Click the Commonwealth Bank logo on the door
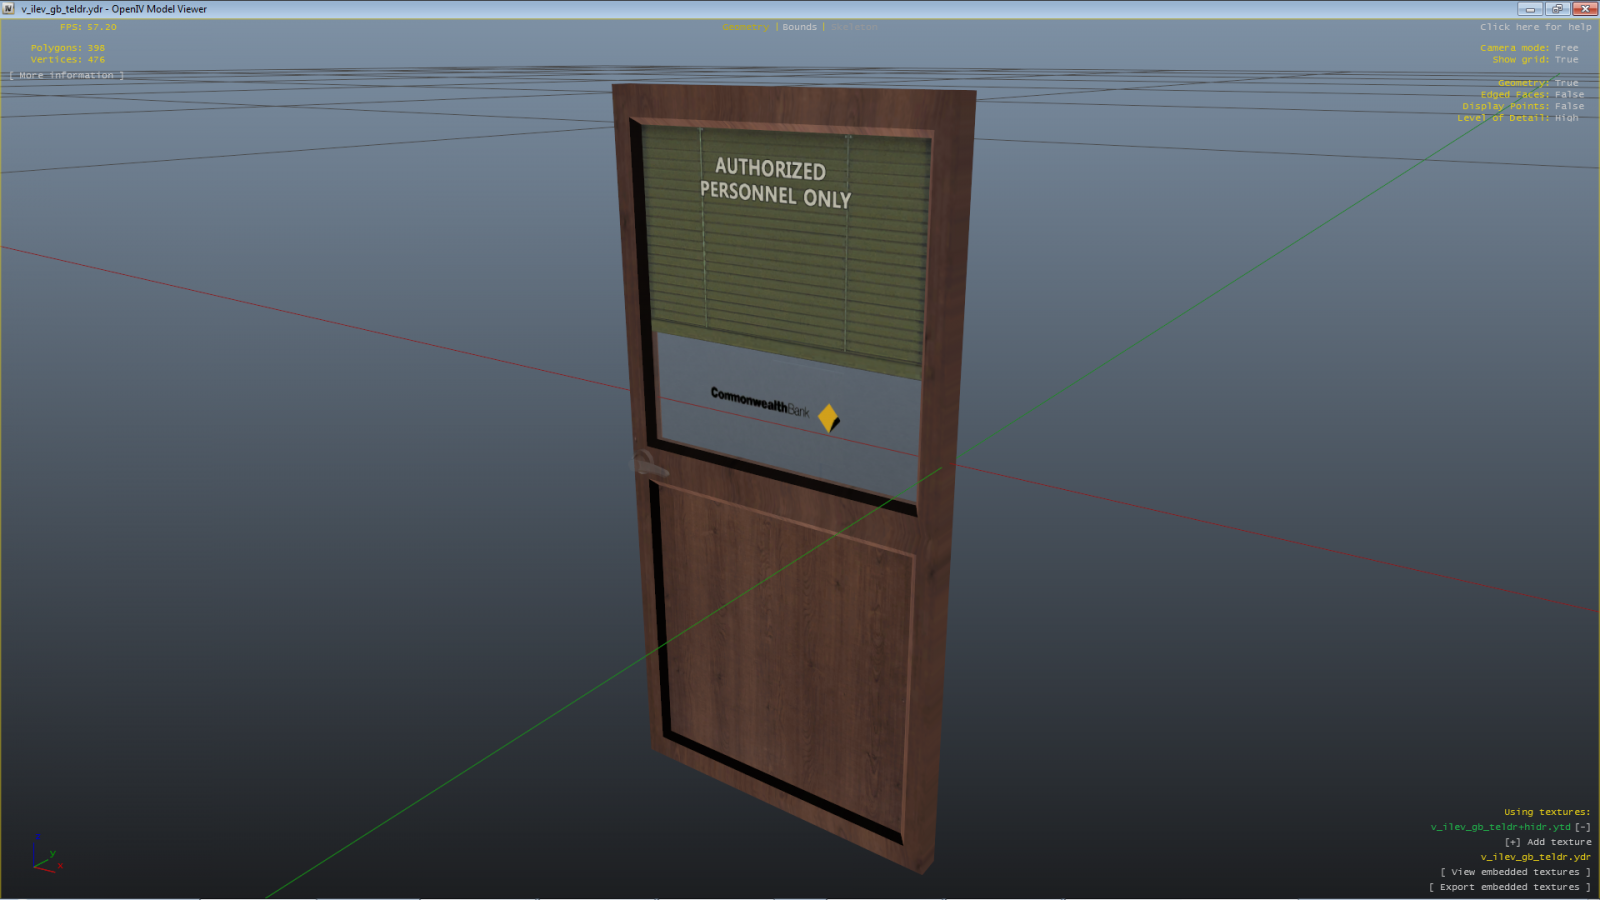 775,405
